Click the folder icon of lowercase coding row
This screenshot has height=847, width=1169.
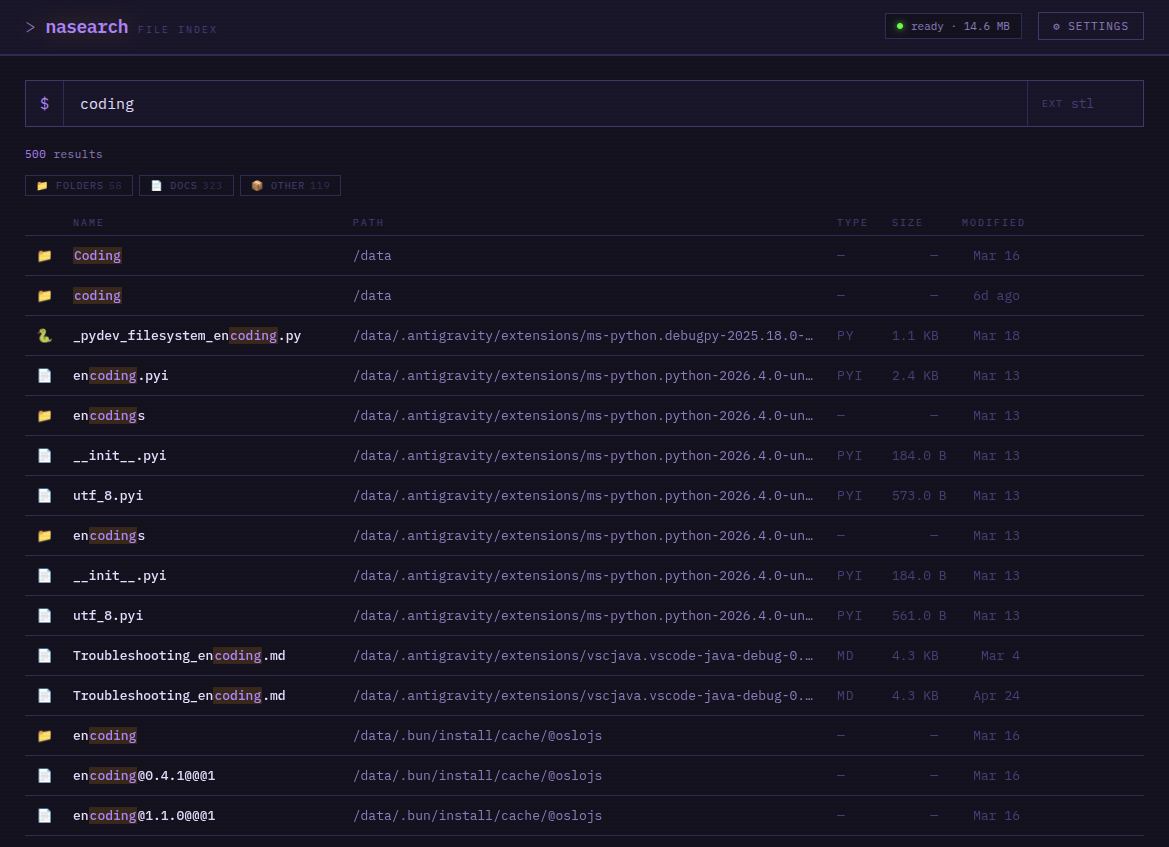point(45,296)
